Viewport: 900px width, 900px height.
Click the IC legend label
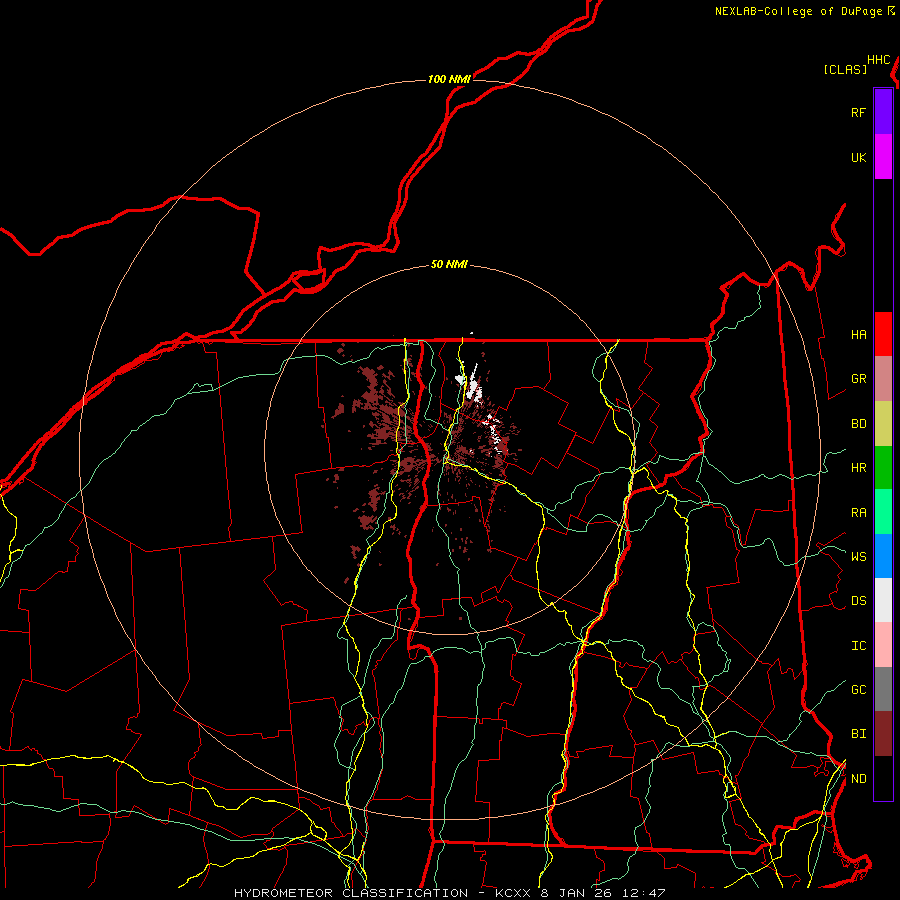click(x=858, y=645)
